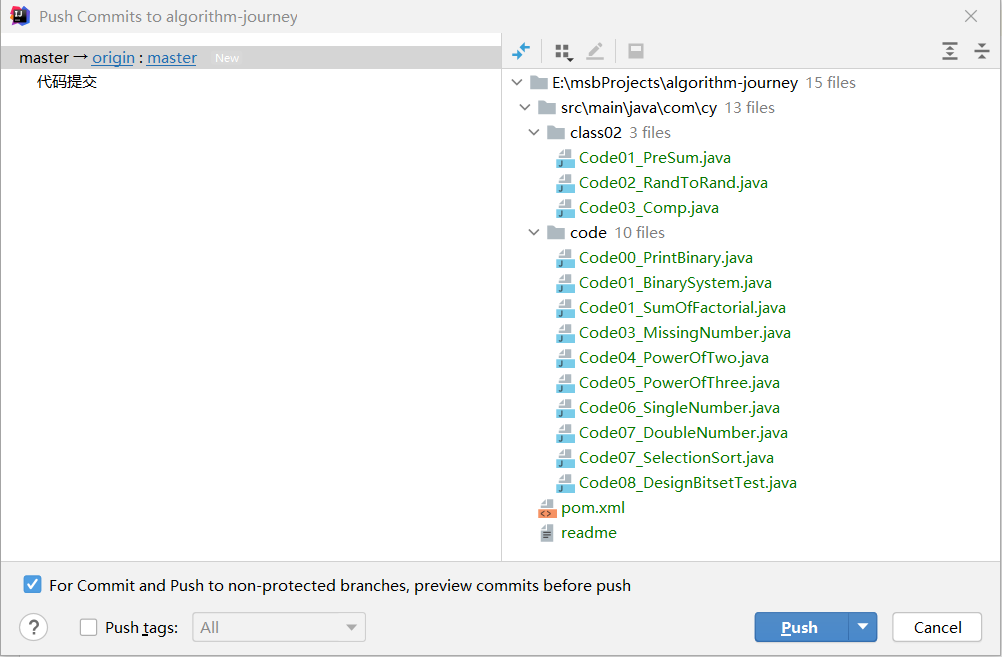Click the preview diff panel icon
Image resolution: width=1002 pixels, height=657 pixels.
tap(635, 51)
